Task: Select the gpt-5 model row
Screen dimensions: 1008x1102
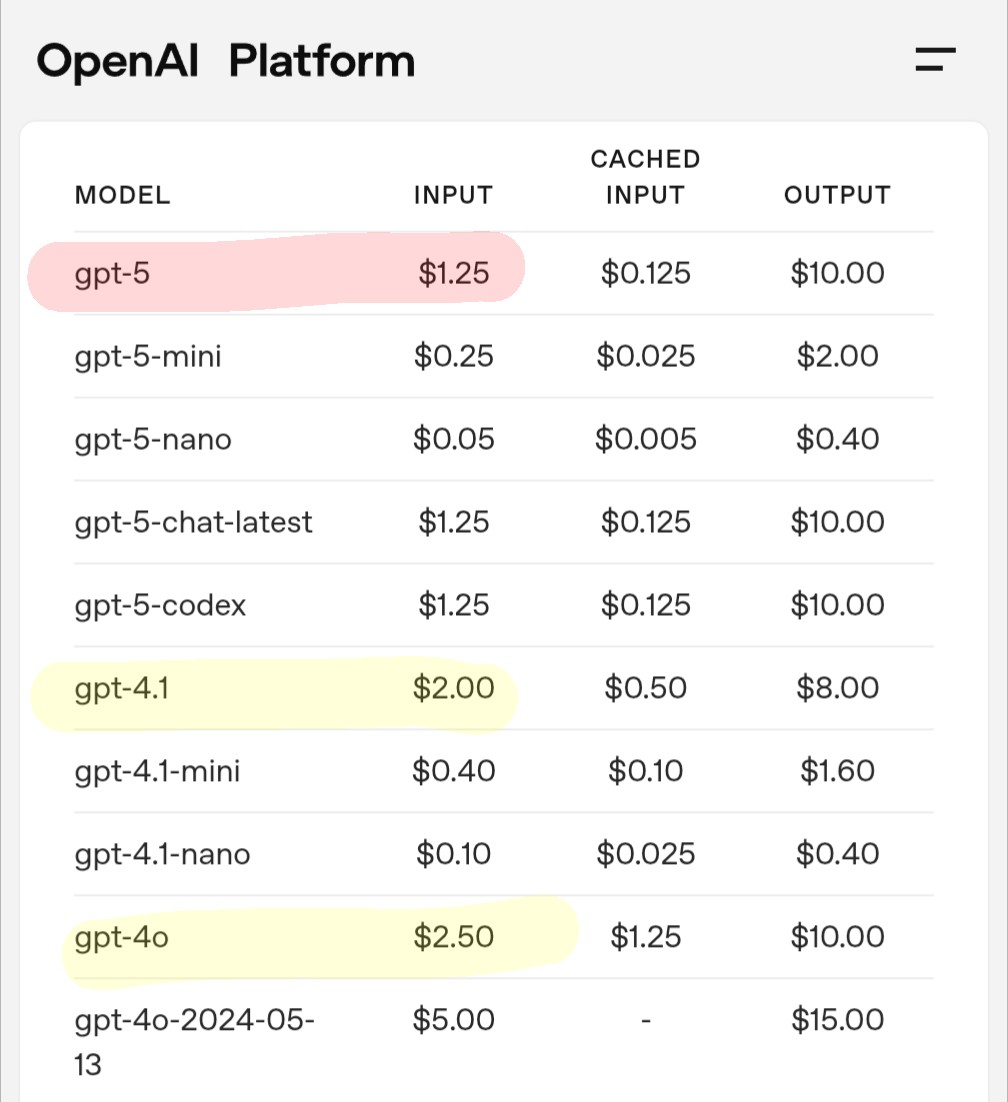Action: (504, 273)
